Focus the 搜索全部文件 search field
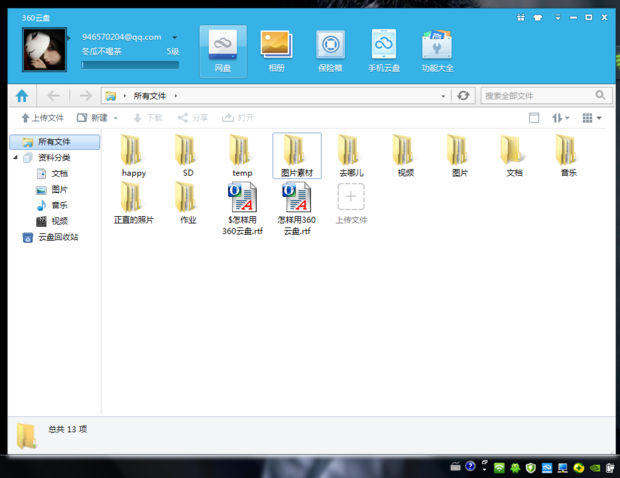The height and width of the screenshot is (478, 620). (x=538, y=96)
